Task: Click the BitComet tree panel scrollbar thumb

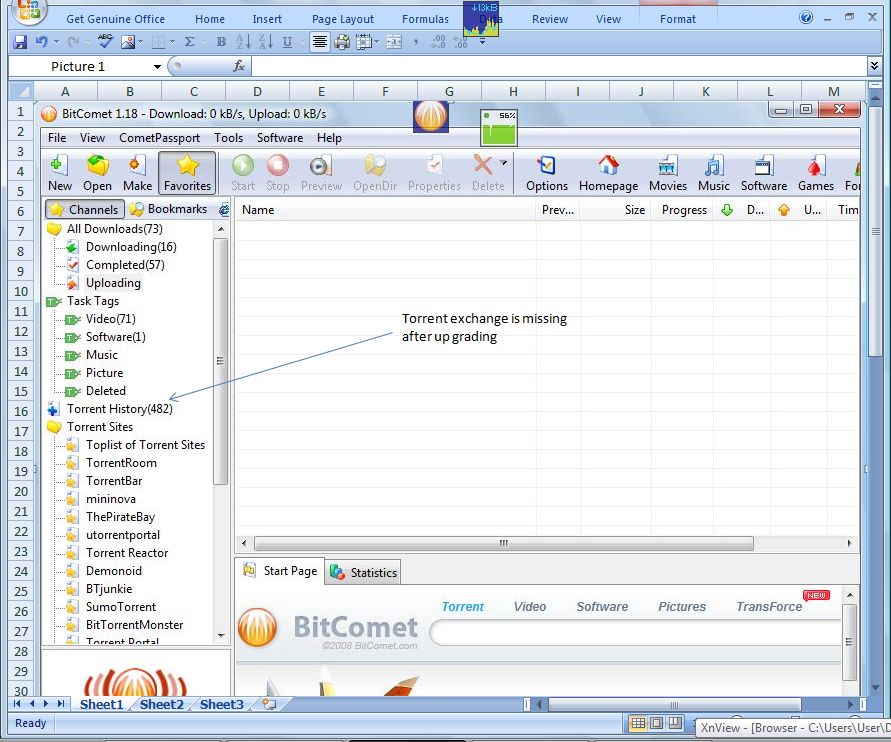Action: [220, 361]
